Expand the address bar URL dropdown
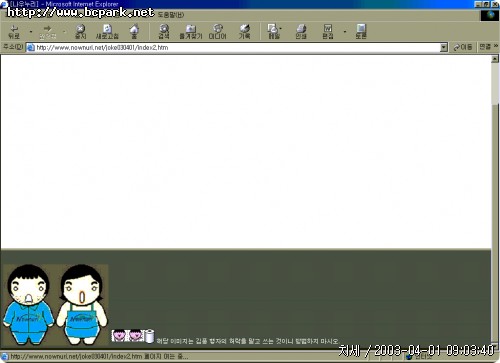Screen dimensions: 500x363 pyautogui.click(x=444, y=48)
